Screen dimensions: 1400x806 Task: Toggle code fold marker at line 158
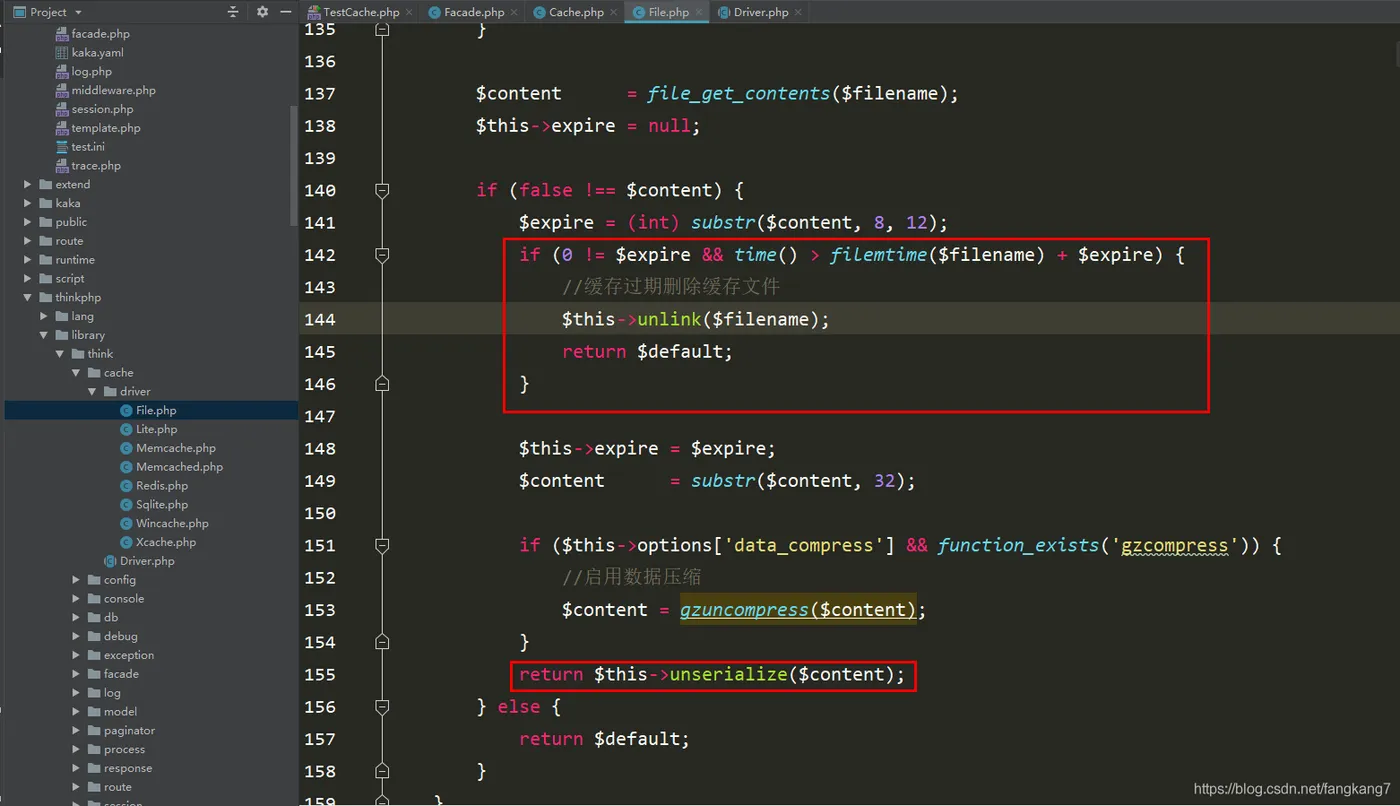(381, 771)
